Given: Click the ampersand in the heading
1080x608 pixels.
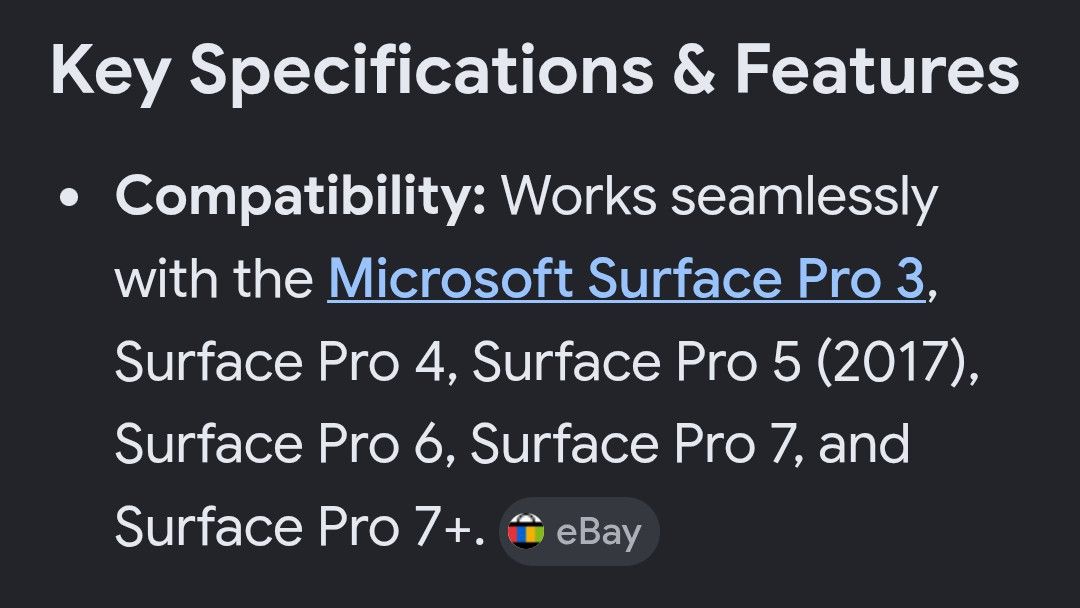Looking at the screenshot, I should click(x=694, y=70).
